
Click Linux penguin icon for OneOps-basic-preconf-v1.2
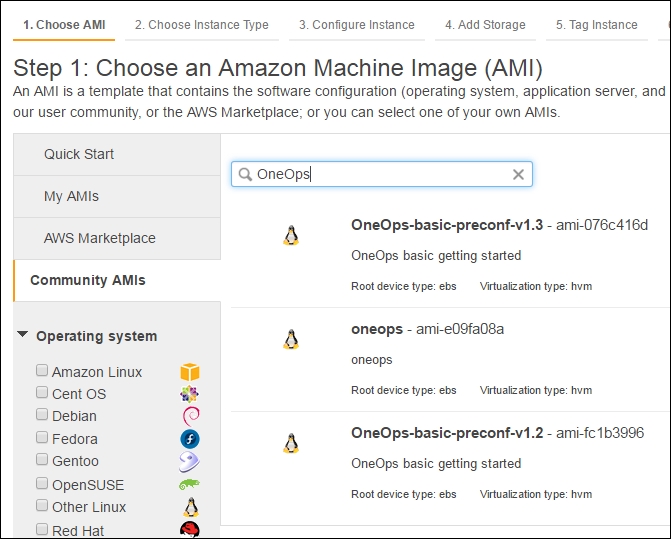point(291,443)
